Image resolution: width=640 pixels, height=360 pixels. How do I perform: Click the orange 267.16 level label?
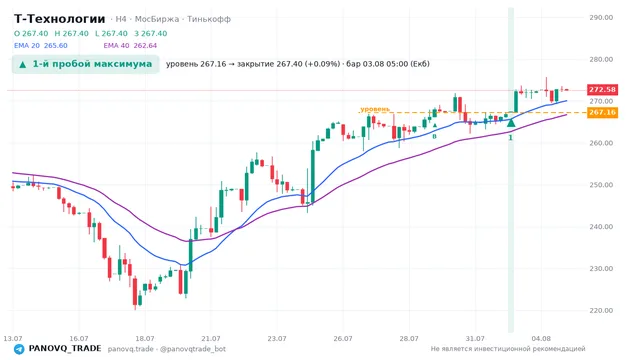coord(602,112)
